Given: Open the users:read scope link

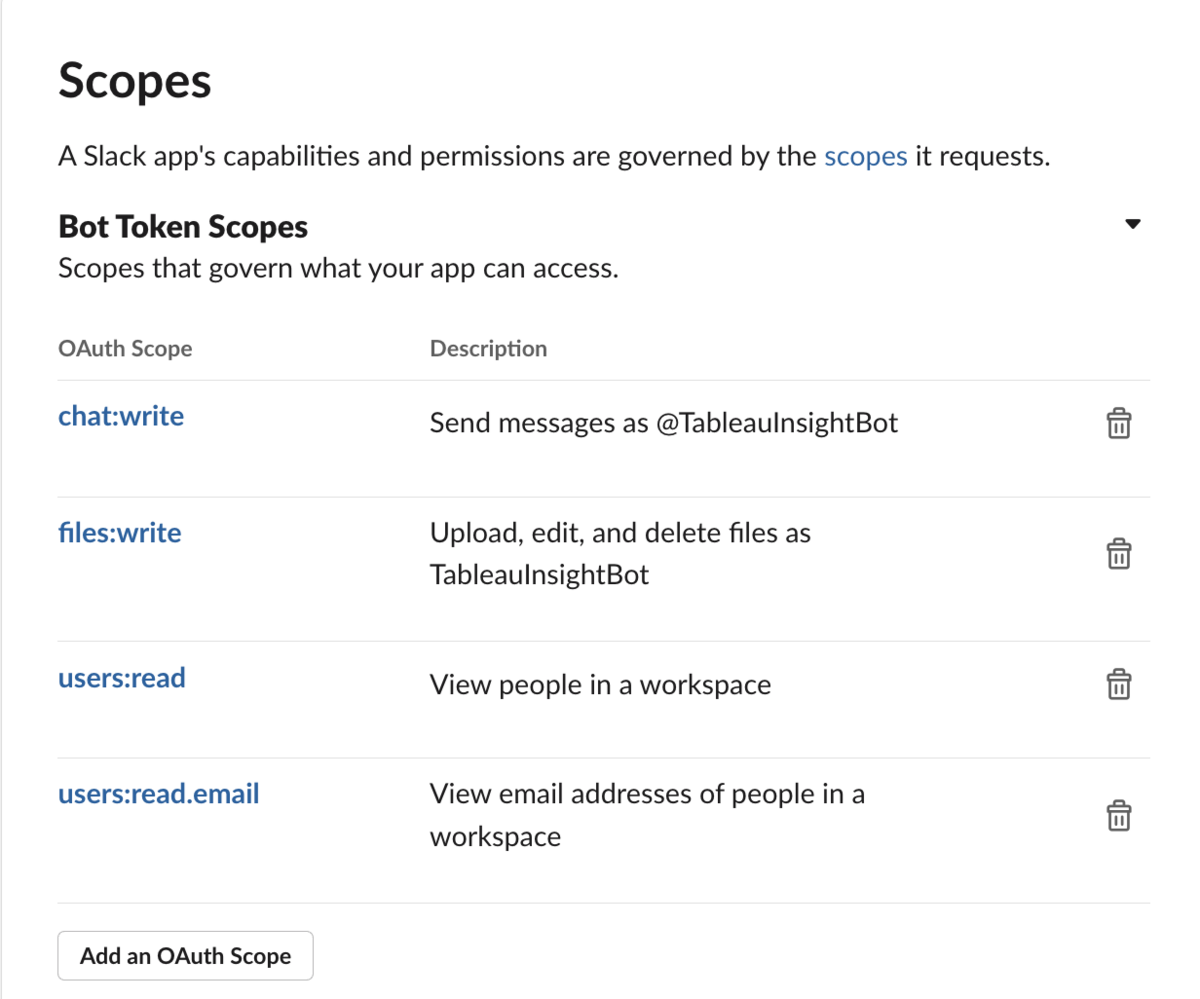Looking at the screenshot, I should pos(122,678).
